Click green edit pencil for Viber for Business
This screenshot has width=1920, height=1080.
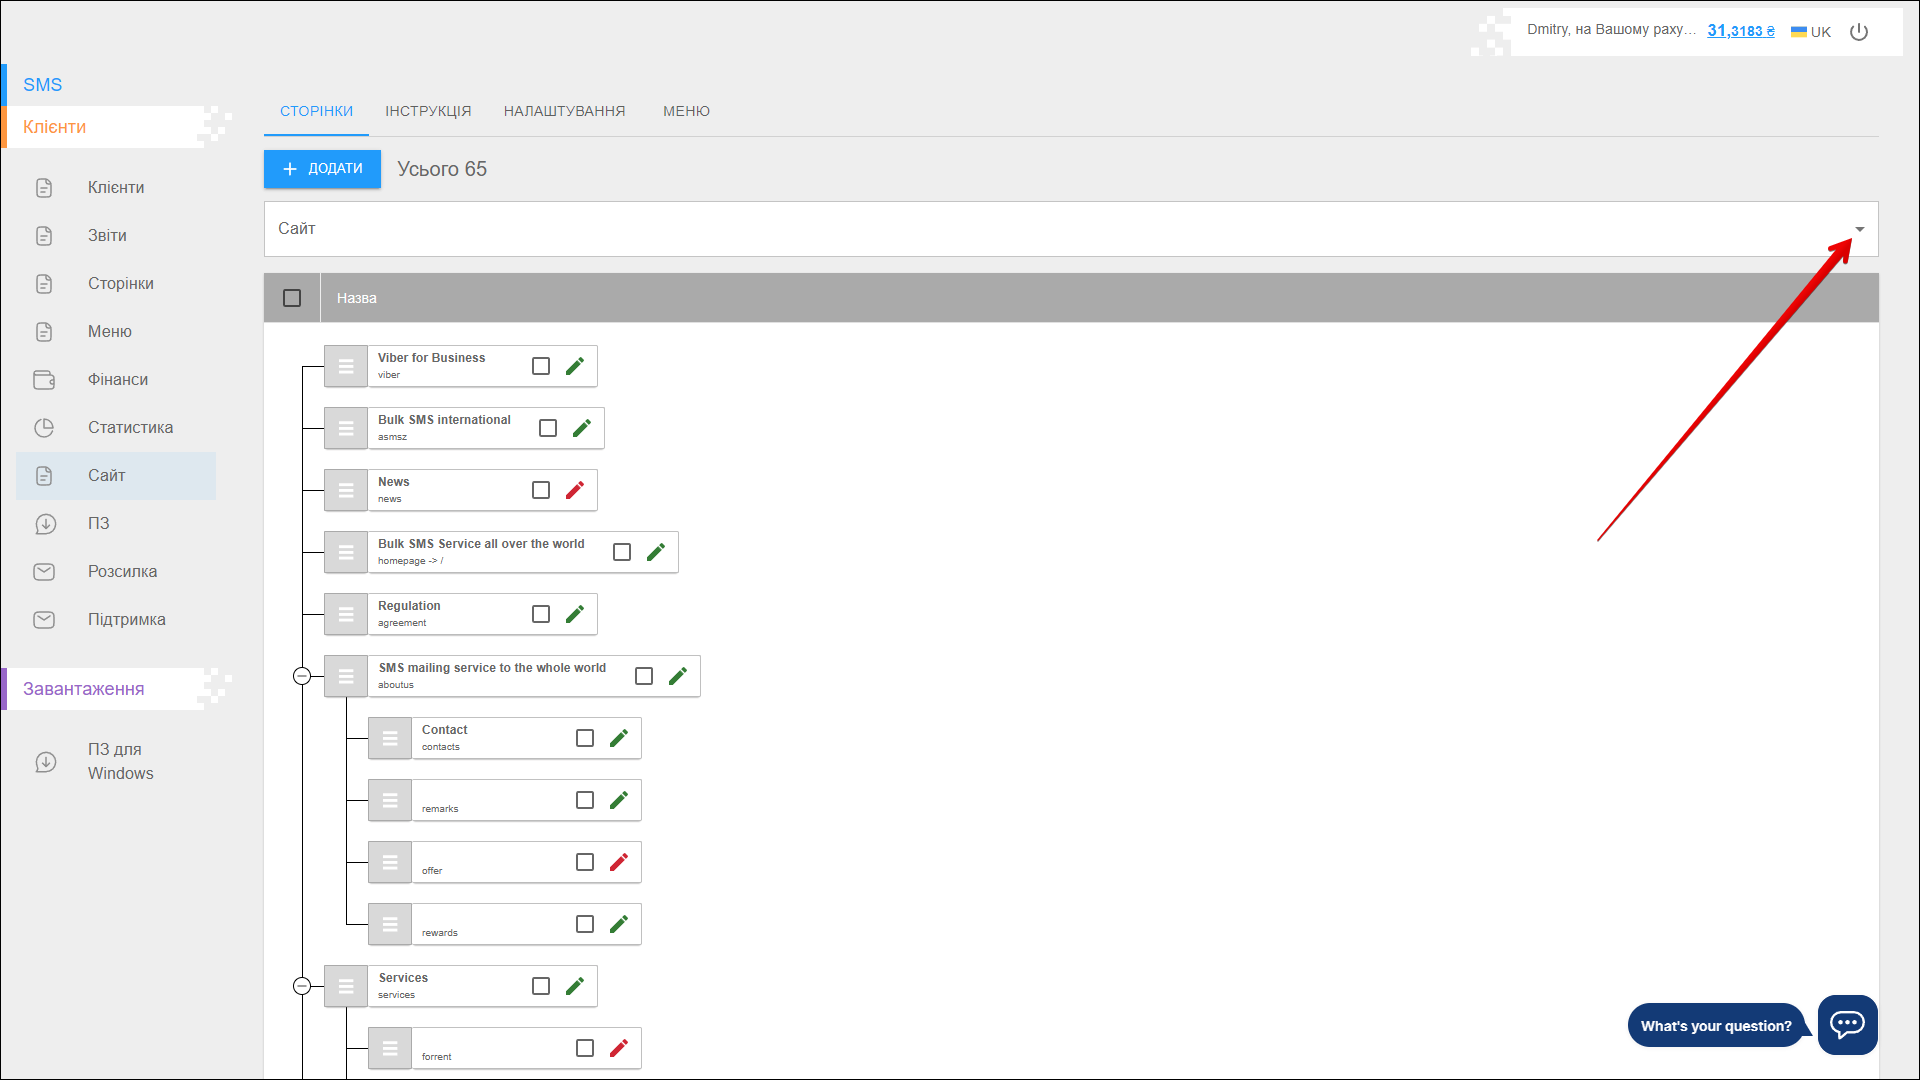coord(575,366)
